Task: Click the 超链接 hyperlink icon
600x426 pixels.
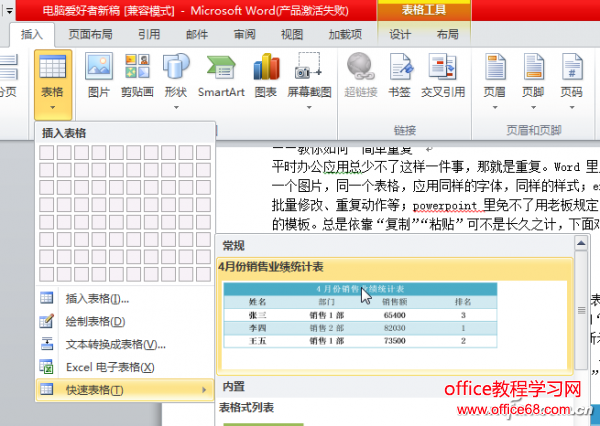Action: coord(360,76)
